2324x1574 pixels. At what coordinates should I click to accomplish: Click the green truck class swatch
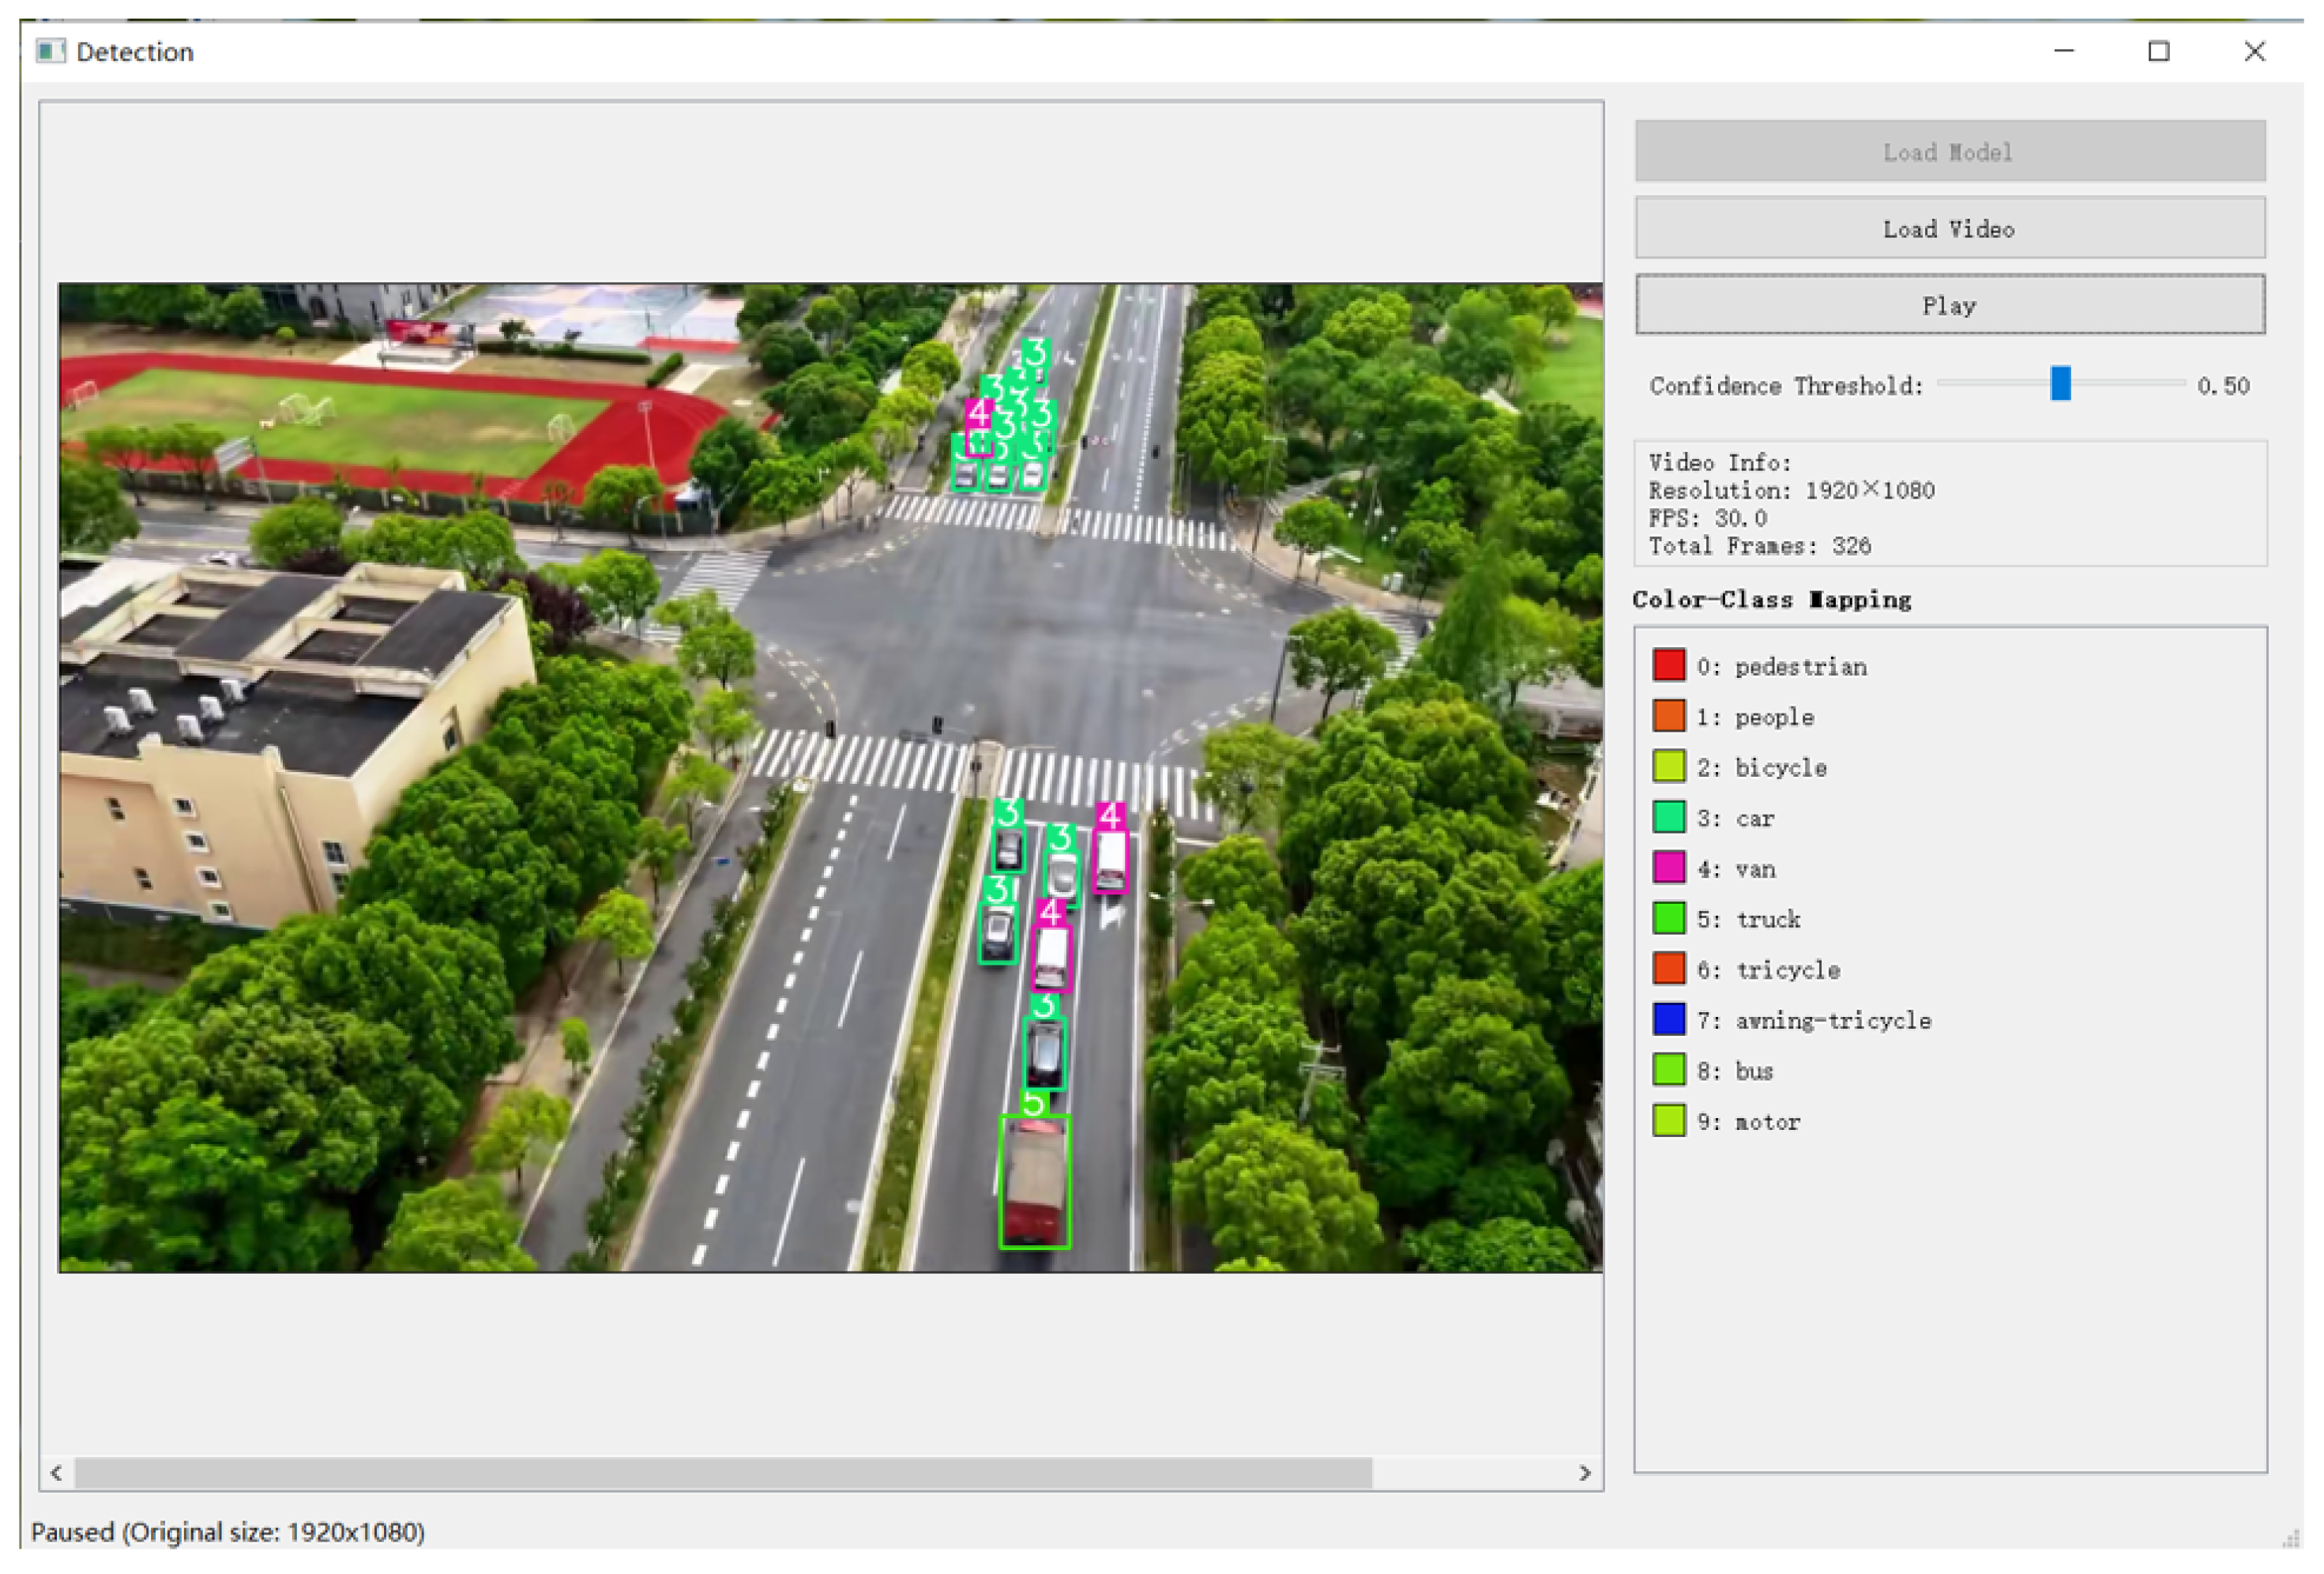point(1668,918)
